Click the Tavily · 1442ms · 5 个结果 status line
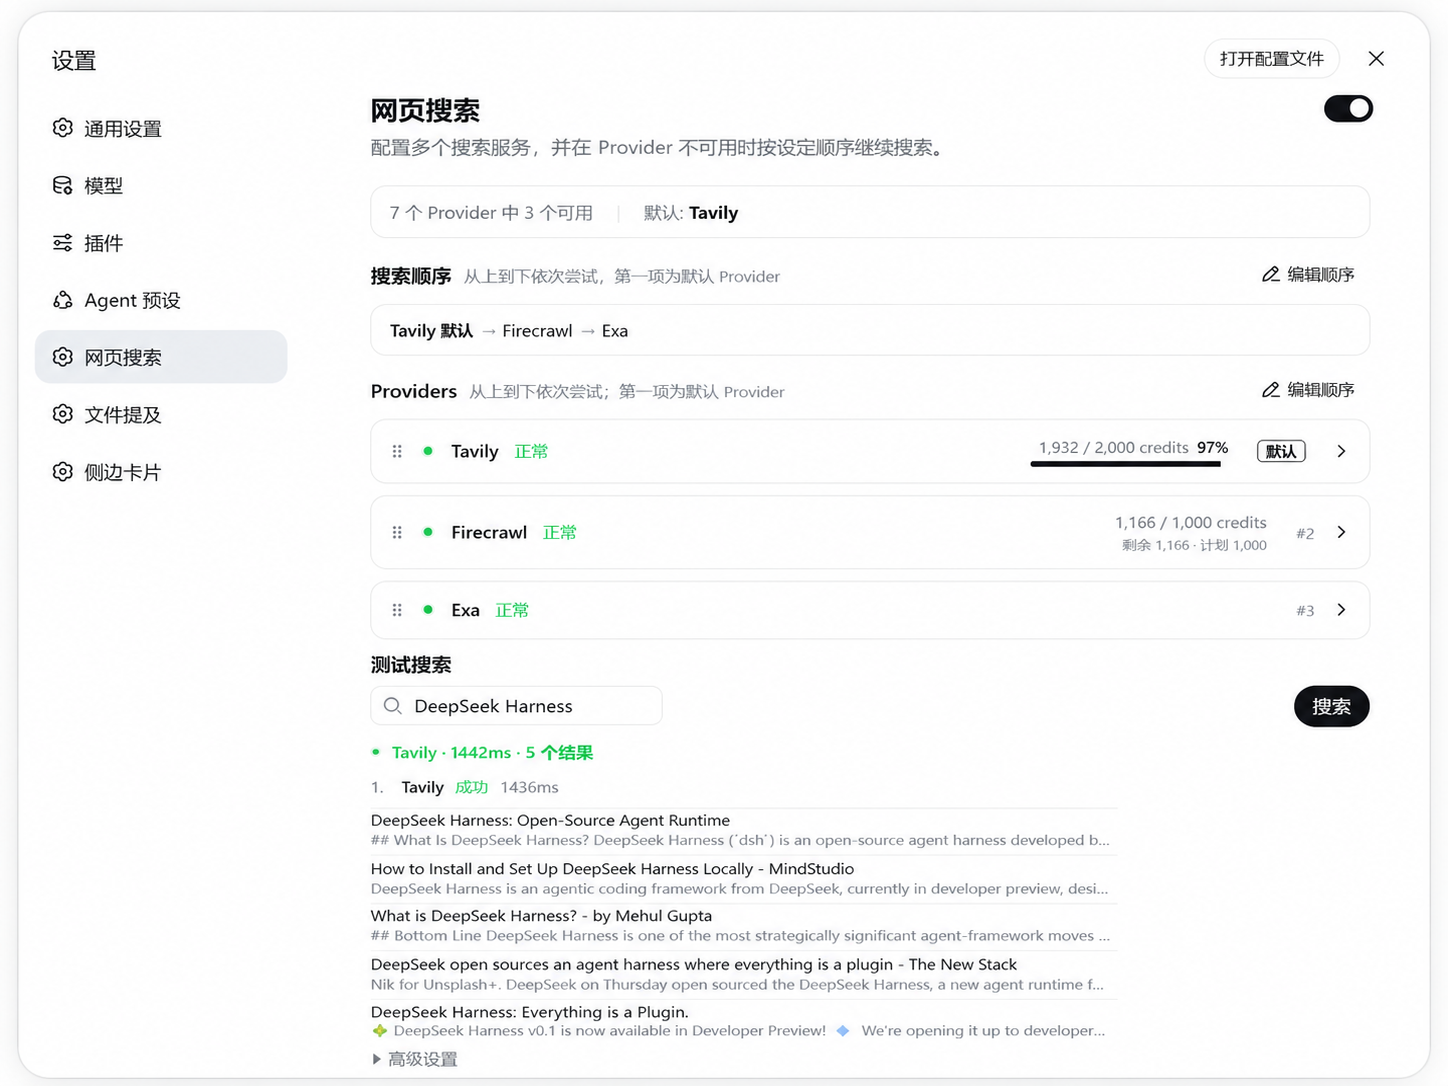This screenshot has width=1448, height=1086. click(x=492, y=752)
